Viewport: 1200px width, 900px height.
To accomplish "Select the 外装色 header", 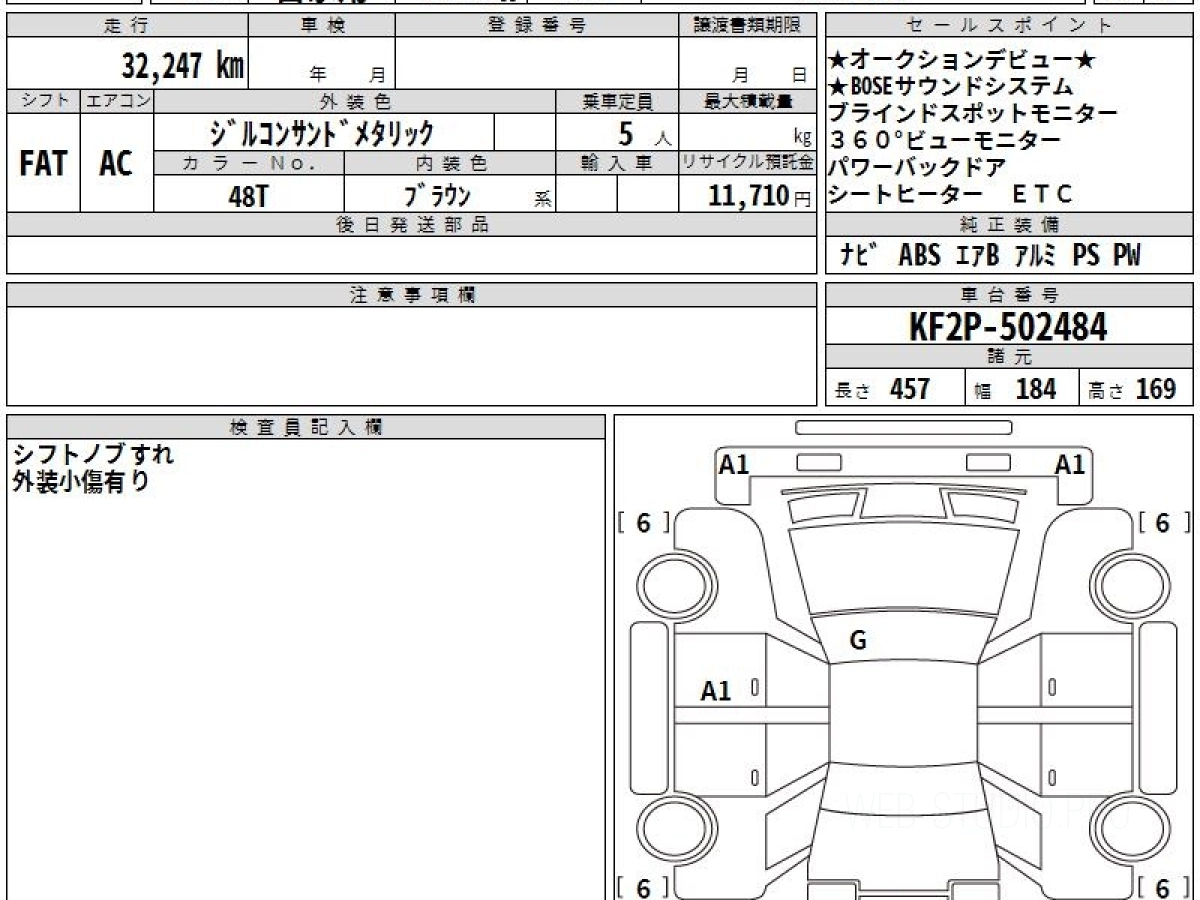I will click(355, 101).
